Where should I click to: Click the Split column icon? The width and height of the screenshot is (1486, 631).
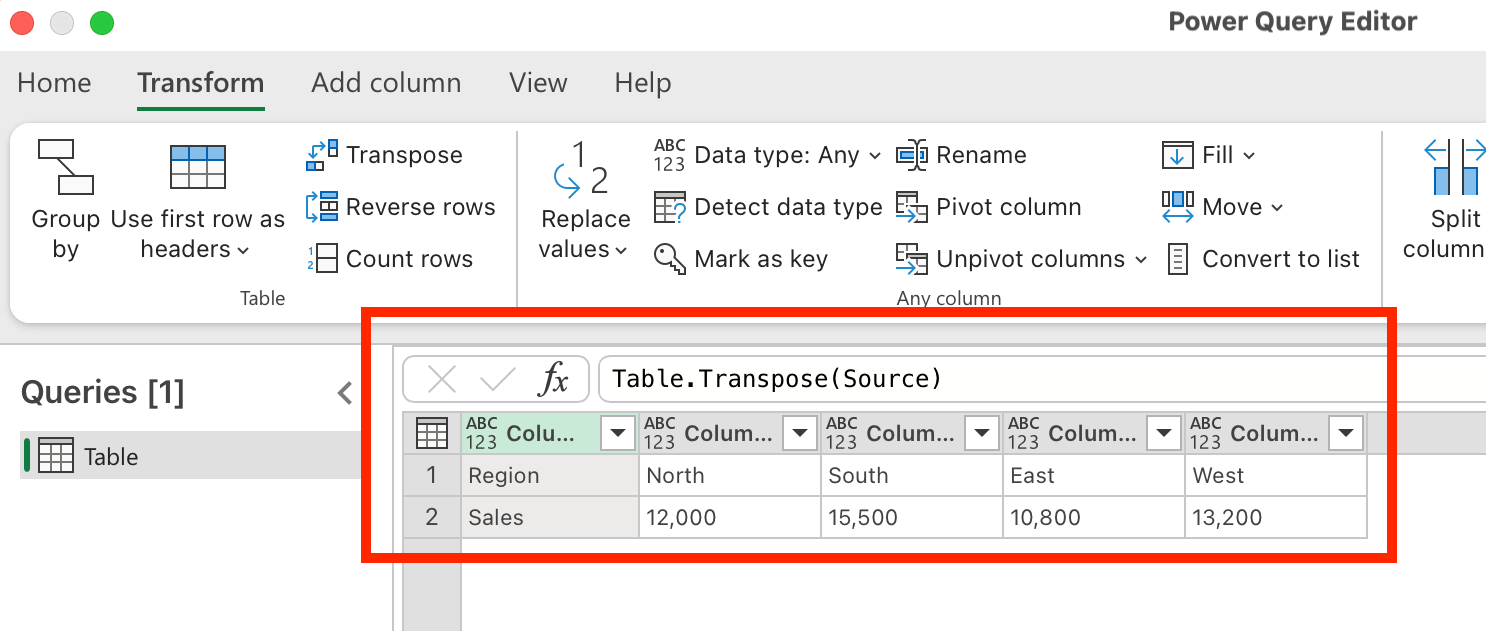(x=1456, y=167)
